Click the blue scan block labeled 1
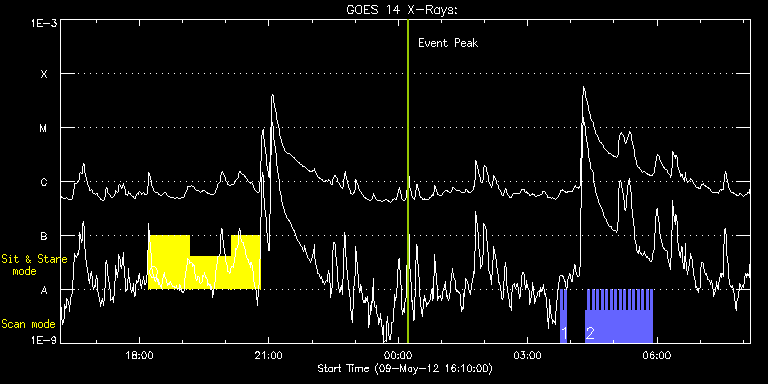The height and width of the screenshot is (384, 768). pos(564,316)
